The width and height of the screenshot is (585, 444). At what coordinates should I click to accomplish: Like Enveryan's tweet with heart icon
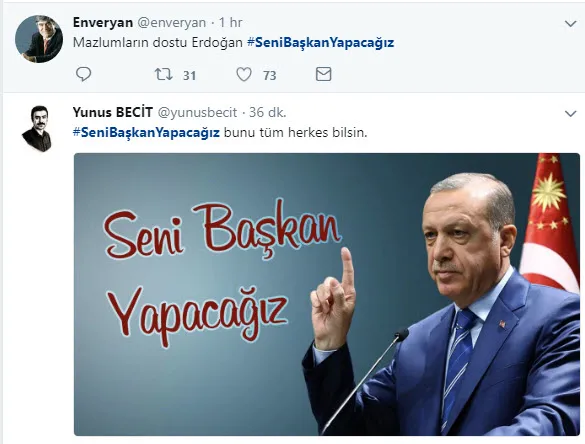244,74
